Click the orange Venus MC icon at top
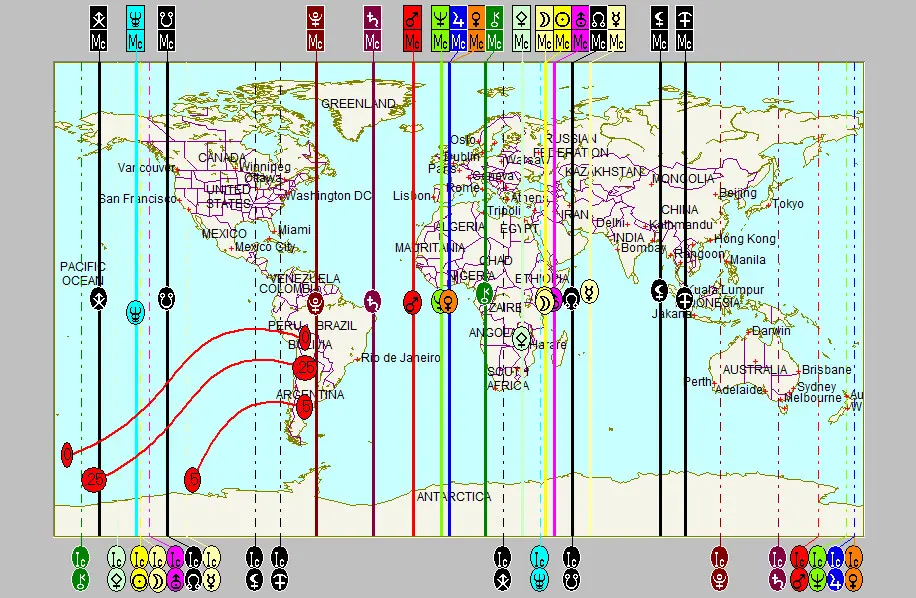The width and height of the screenshot is (916, 598). click(x=476, y=29)
